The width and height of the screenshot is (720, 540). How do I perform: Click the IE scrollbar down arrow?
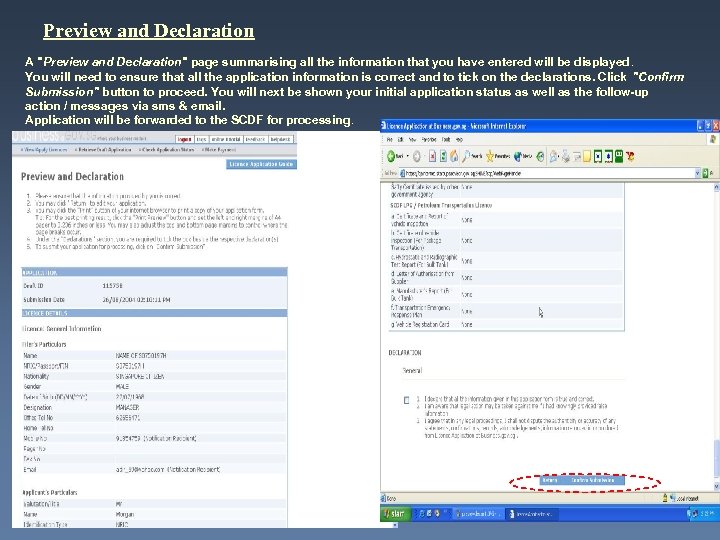pos(716,487)
